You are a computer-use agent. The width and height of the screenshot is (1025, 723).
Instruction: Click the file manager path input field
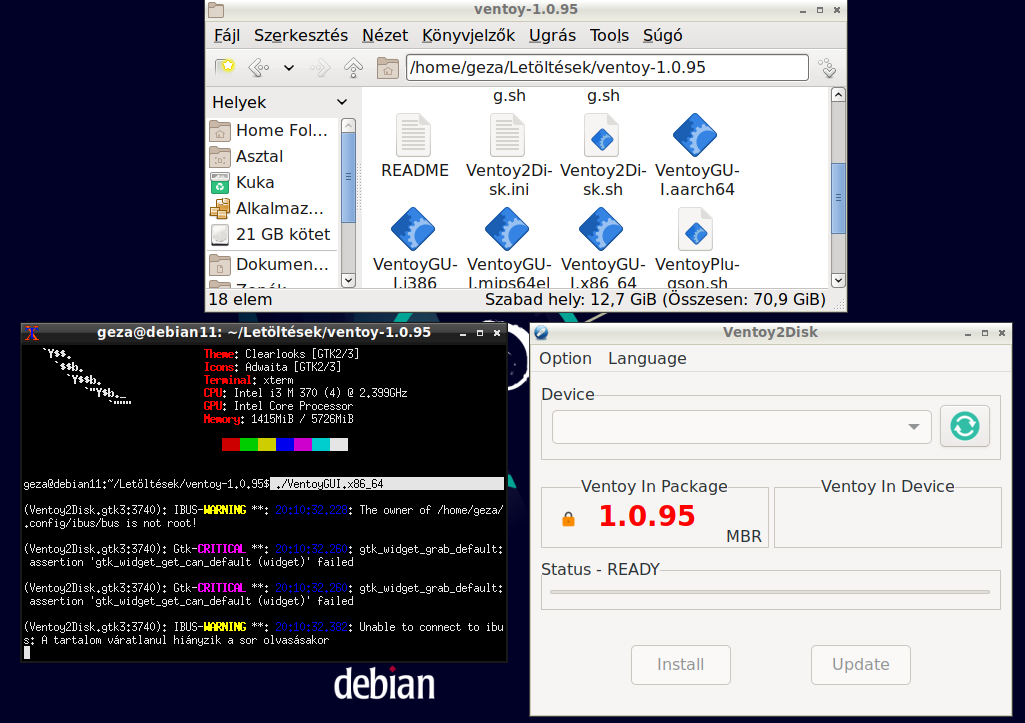click(607, 67)
